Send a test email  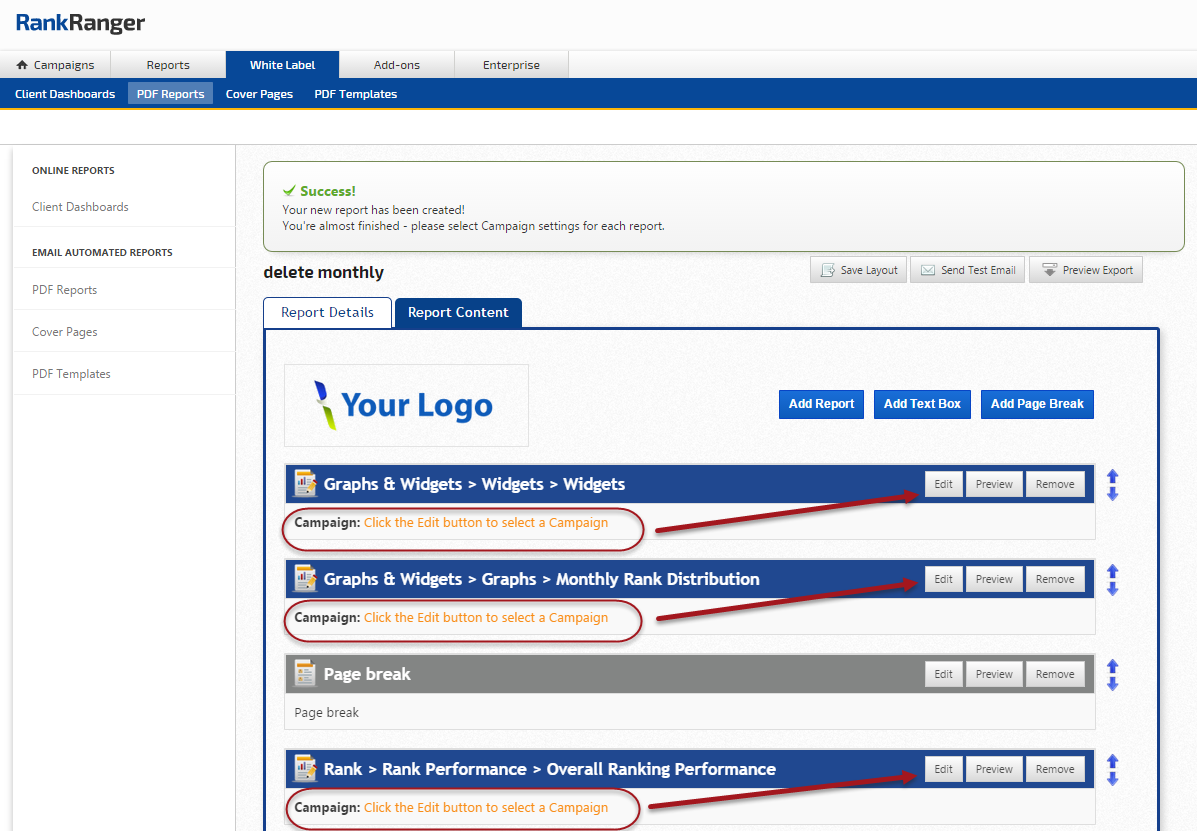pyautogui.click(x=967, y=270)
